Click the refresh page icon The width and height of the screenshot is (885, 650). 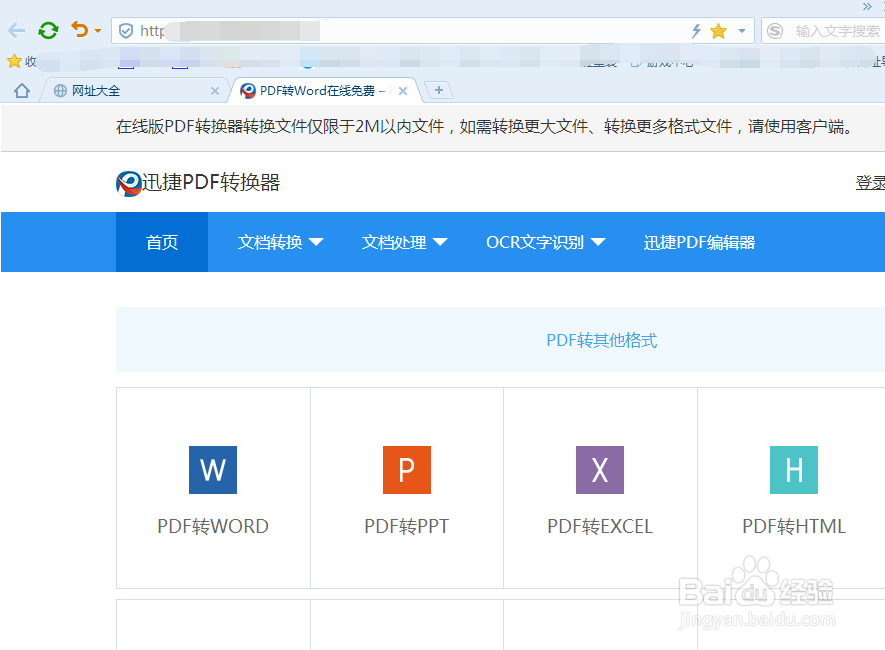(x=48, y=30)
